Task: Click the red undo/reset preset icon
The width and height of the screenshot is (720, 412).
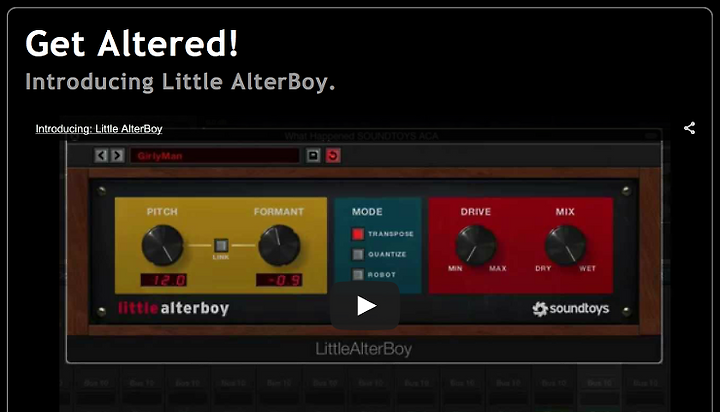Action: coord(333,156)
